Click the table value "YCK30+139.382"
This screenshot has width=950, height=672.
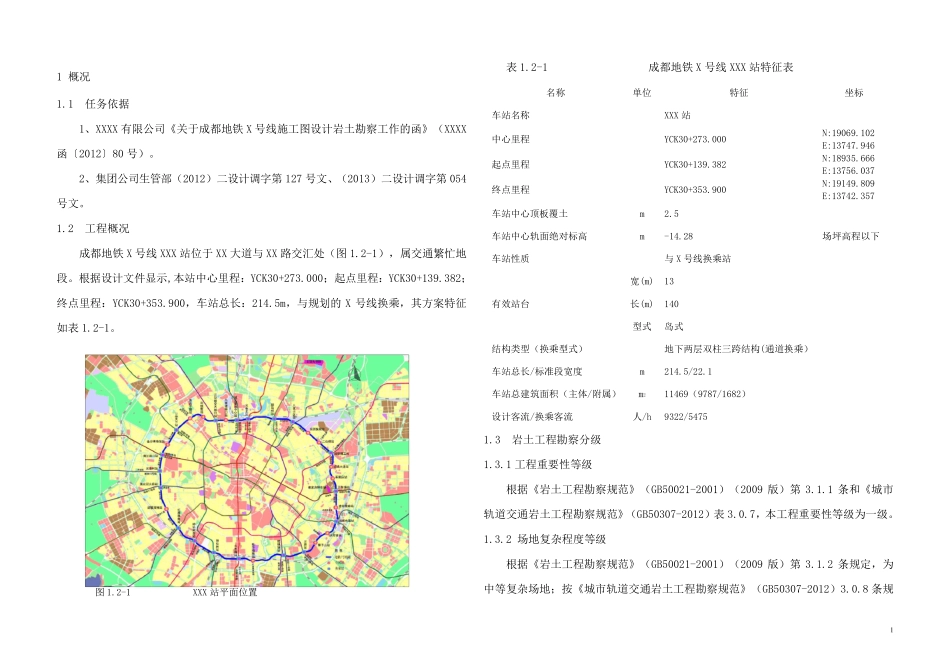[x=695, y=164]
